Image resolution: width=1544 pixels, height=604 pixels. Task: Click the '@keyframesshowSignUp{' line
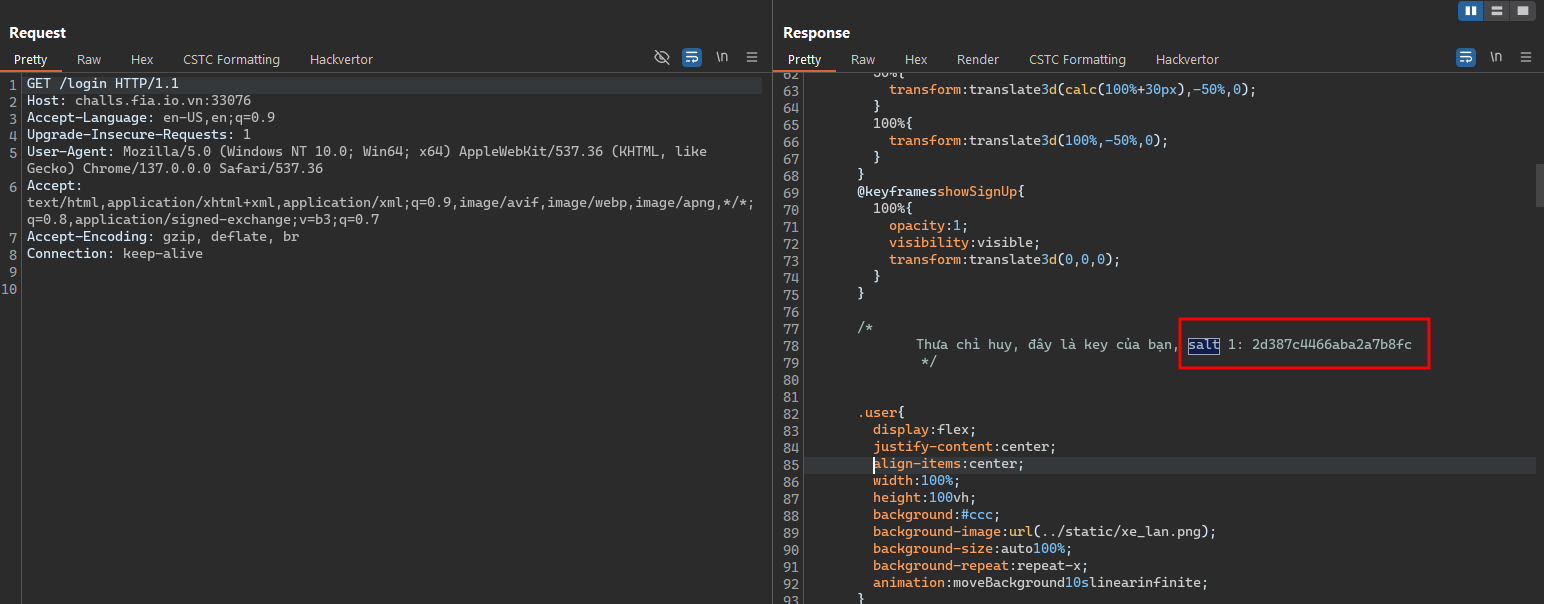click(x=941, y=192)
